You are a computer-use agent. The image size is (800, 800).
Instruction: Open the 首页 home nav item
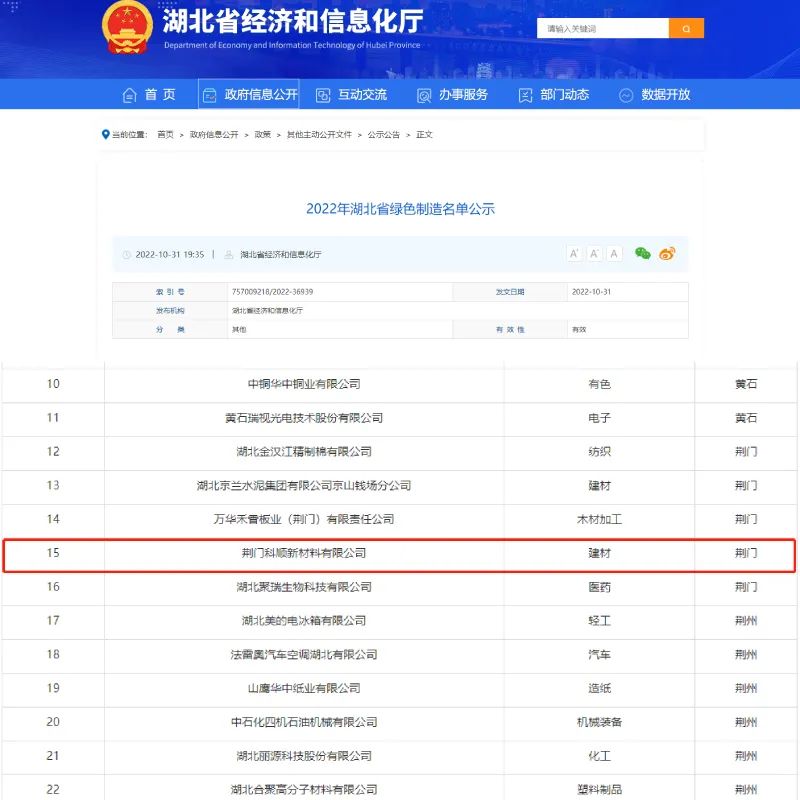click(160, 94)
